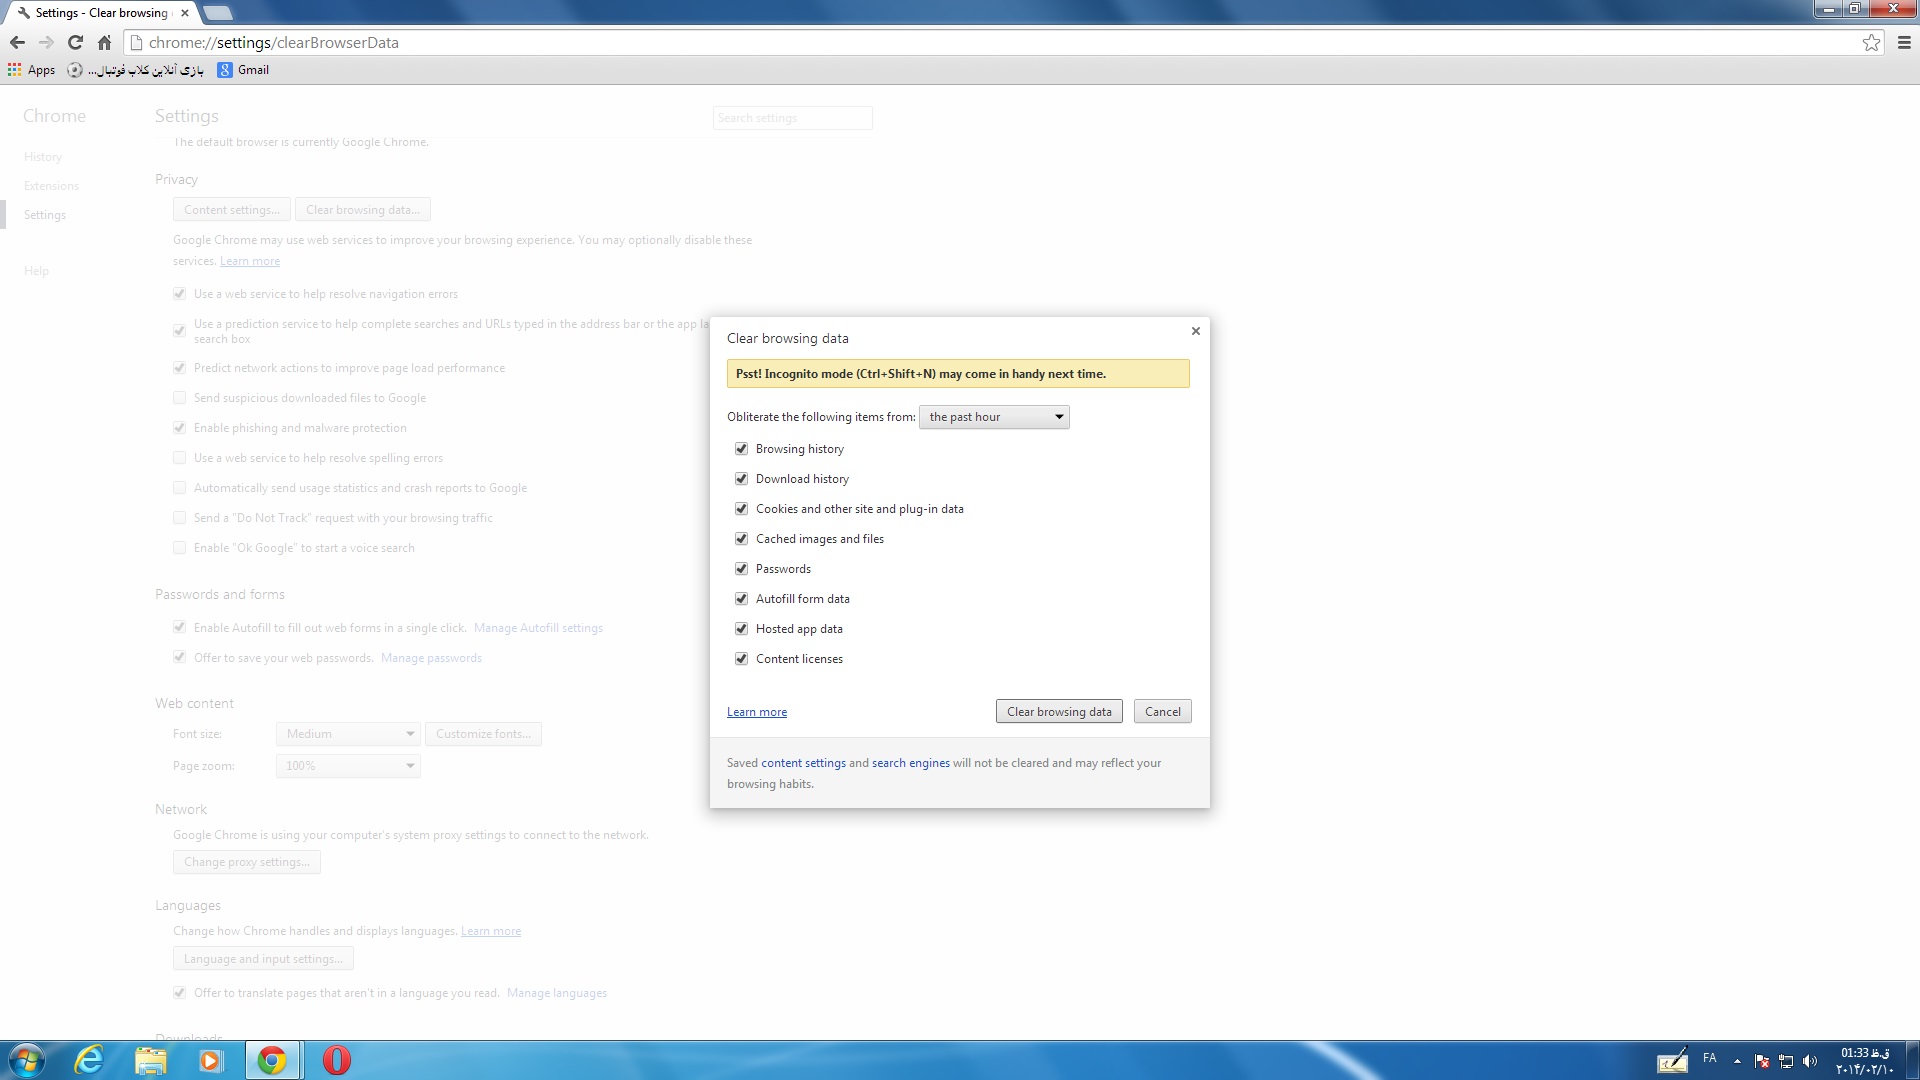1920x1080 pixels.
Task: Go to the home page icon
Action: (104, 42)
